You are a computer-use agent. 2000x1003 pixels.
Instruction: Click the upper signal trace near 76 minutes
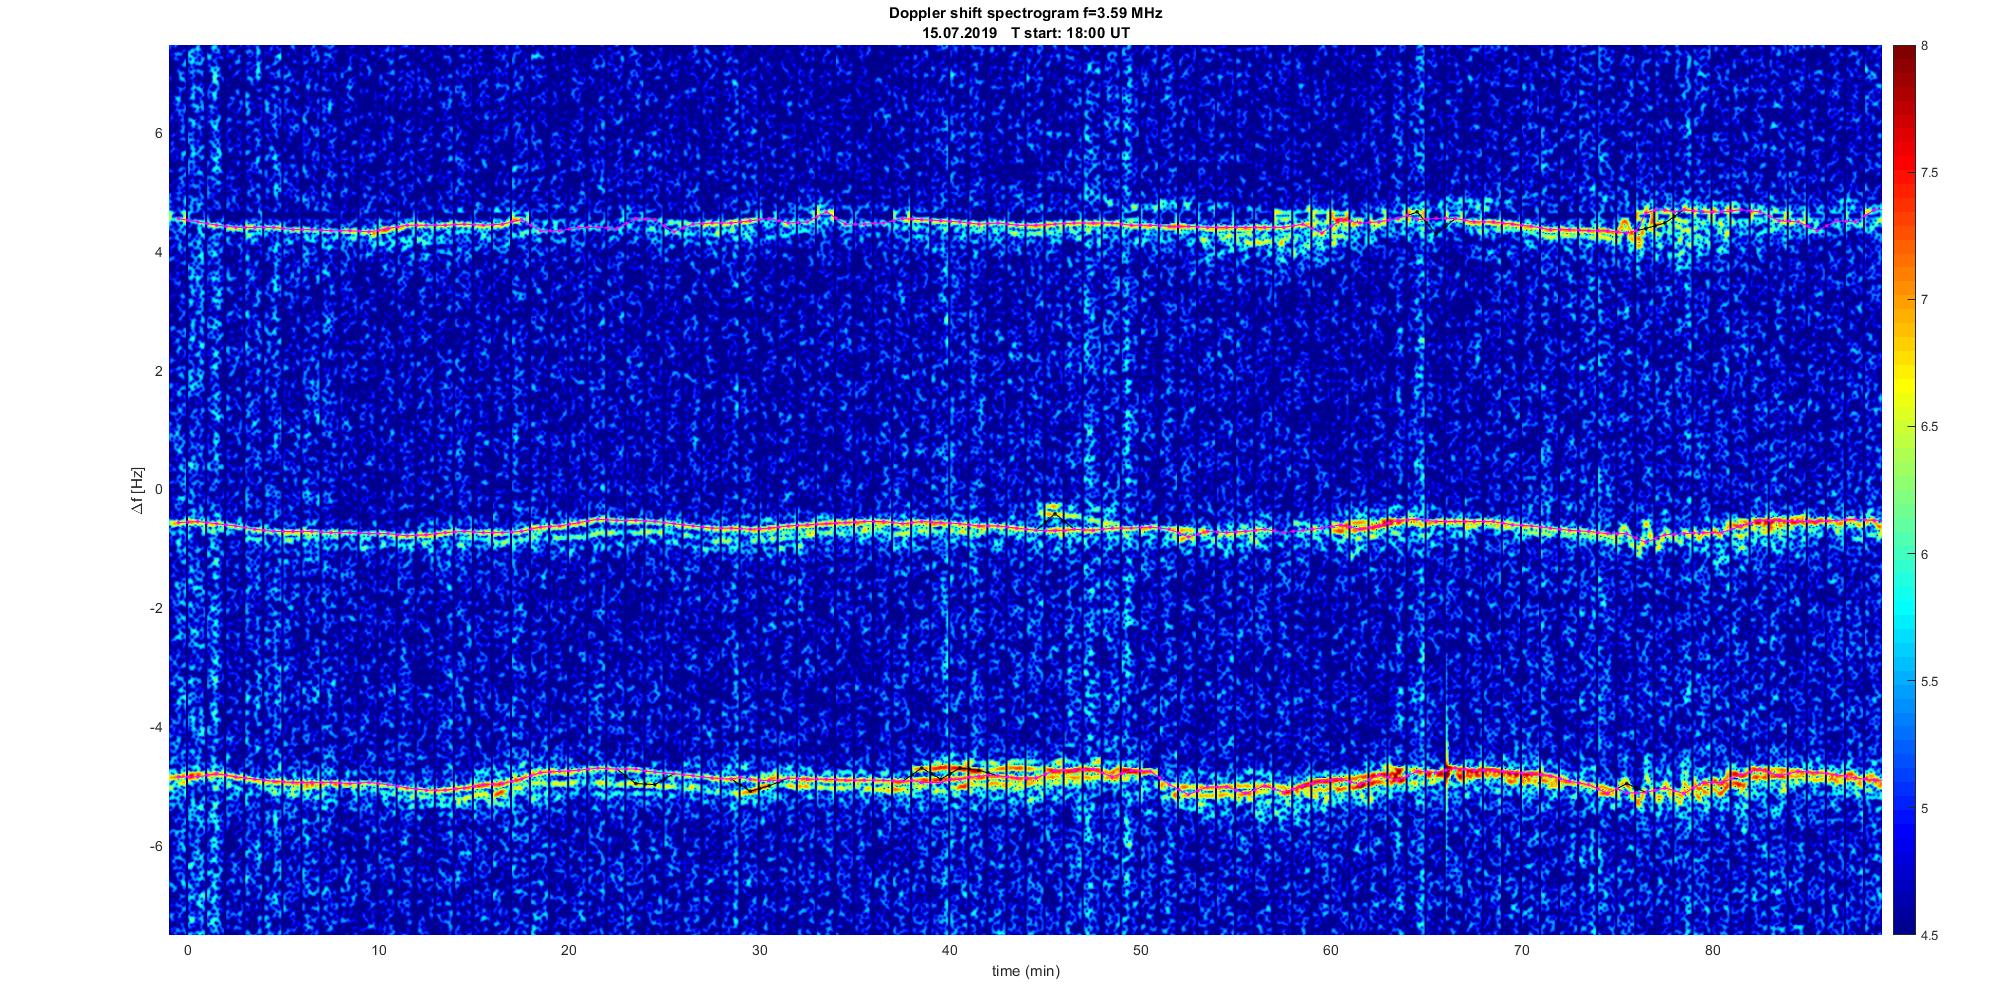click(x=1637, y=230)
